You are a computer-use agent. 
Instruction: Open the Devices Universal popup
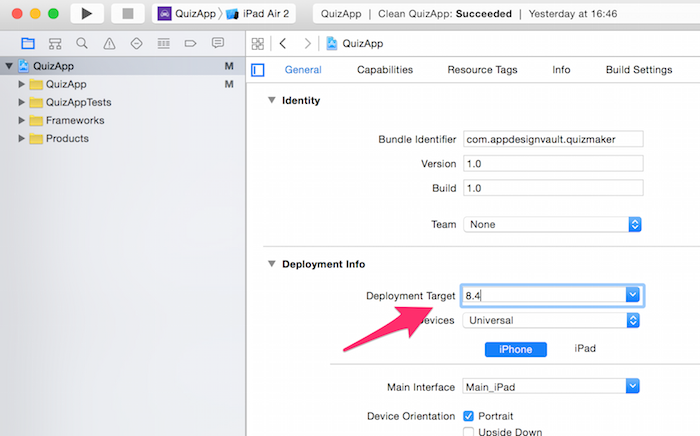coord(551,320)
